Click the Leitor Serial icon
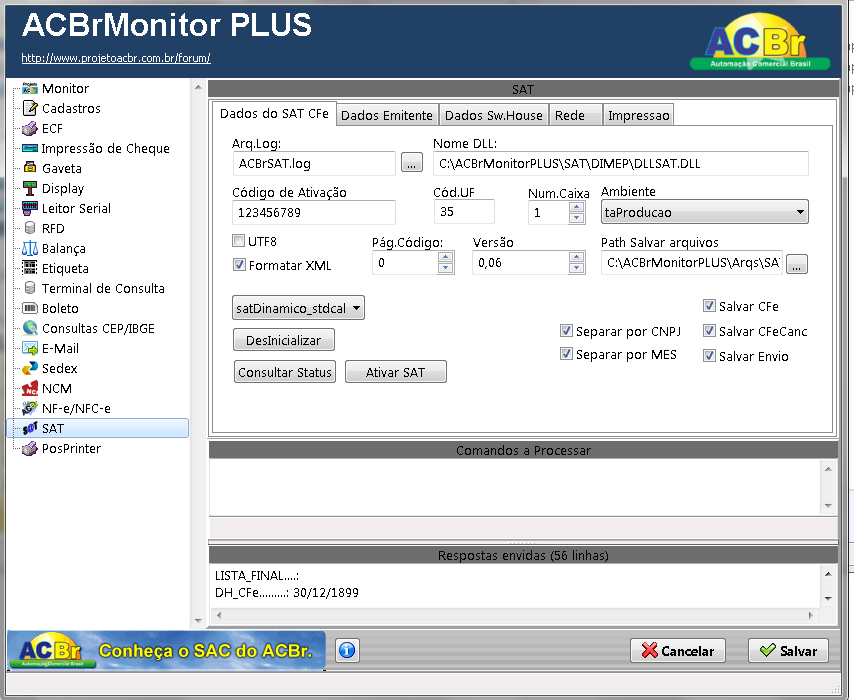This screenshot has height=700, width=854. (x=29, y=208)
